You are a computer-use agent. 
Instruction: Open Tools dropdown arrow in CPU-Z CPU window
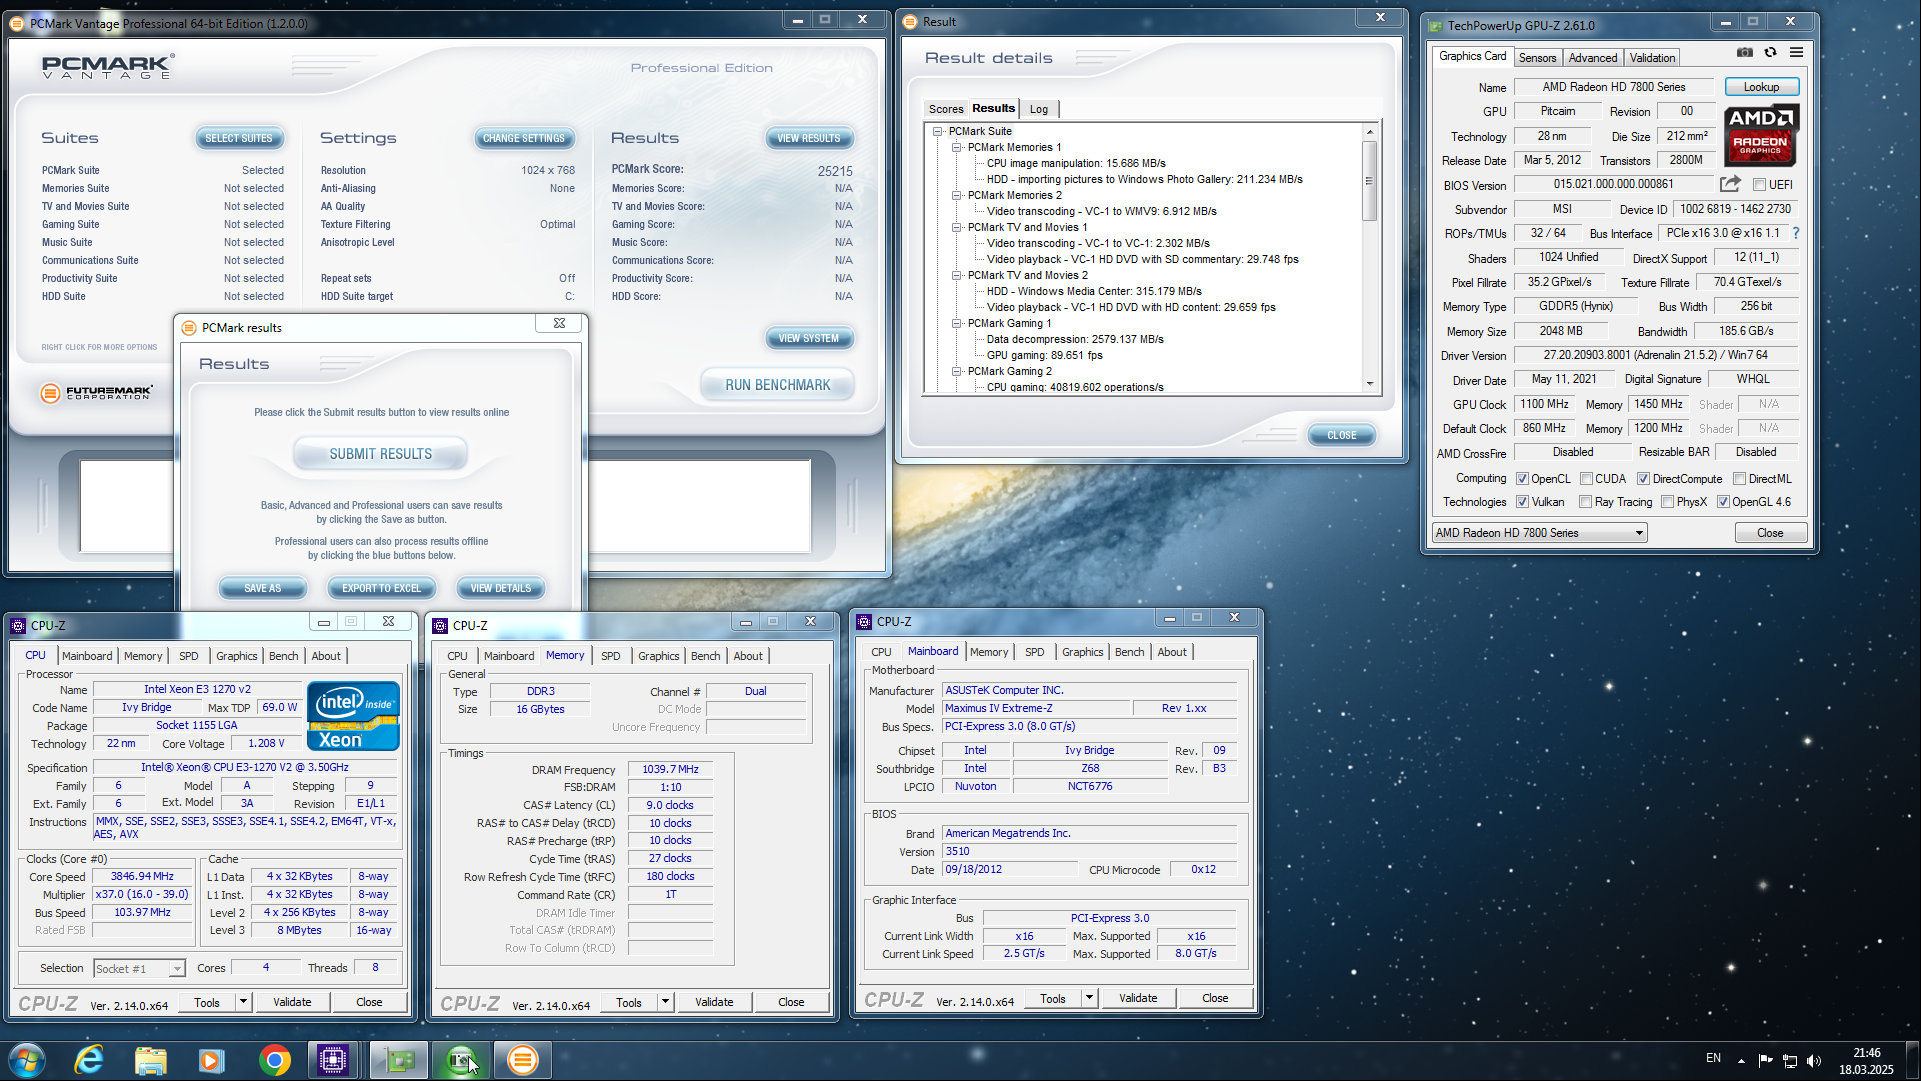[243, 1001]
